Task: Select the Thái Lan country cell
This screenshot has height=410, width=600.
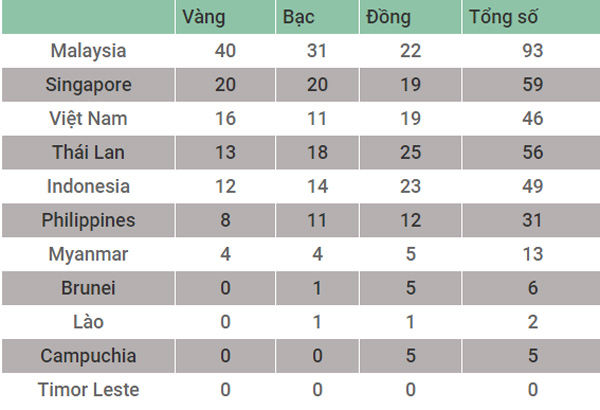Action: (x=88, y=152)
